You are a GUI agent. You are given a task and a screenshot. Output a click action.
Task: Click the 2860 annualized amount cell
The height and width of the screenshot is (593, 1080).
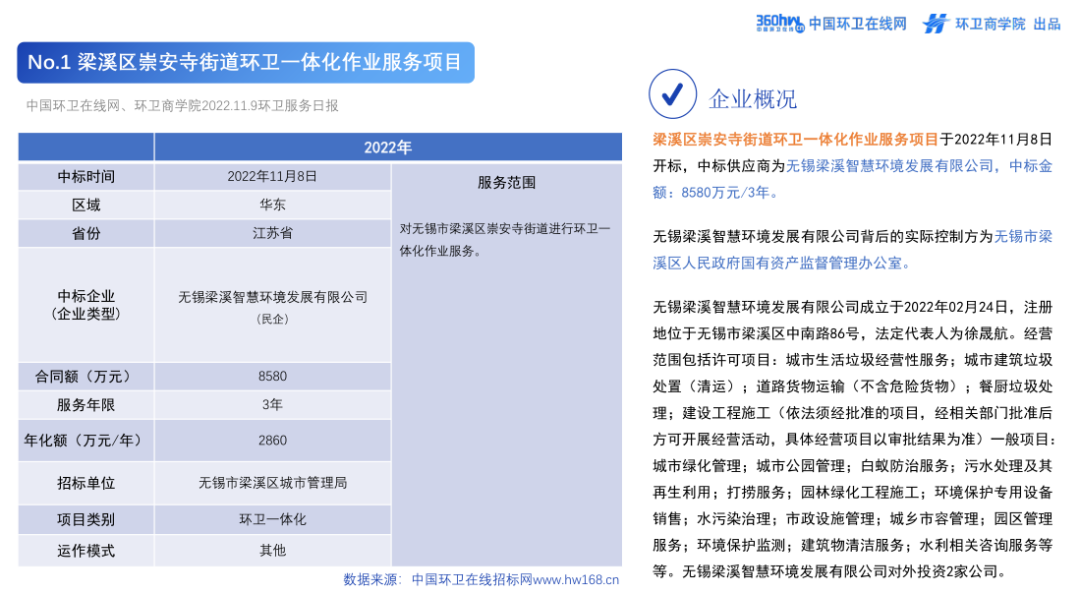tap(272, 440)
